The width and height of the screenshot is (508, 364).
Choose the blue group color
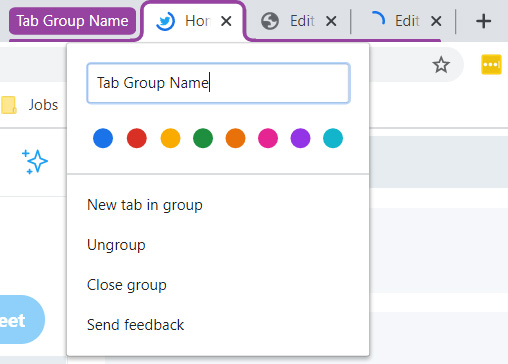[x=103, y=138]
